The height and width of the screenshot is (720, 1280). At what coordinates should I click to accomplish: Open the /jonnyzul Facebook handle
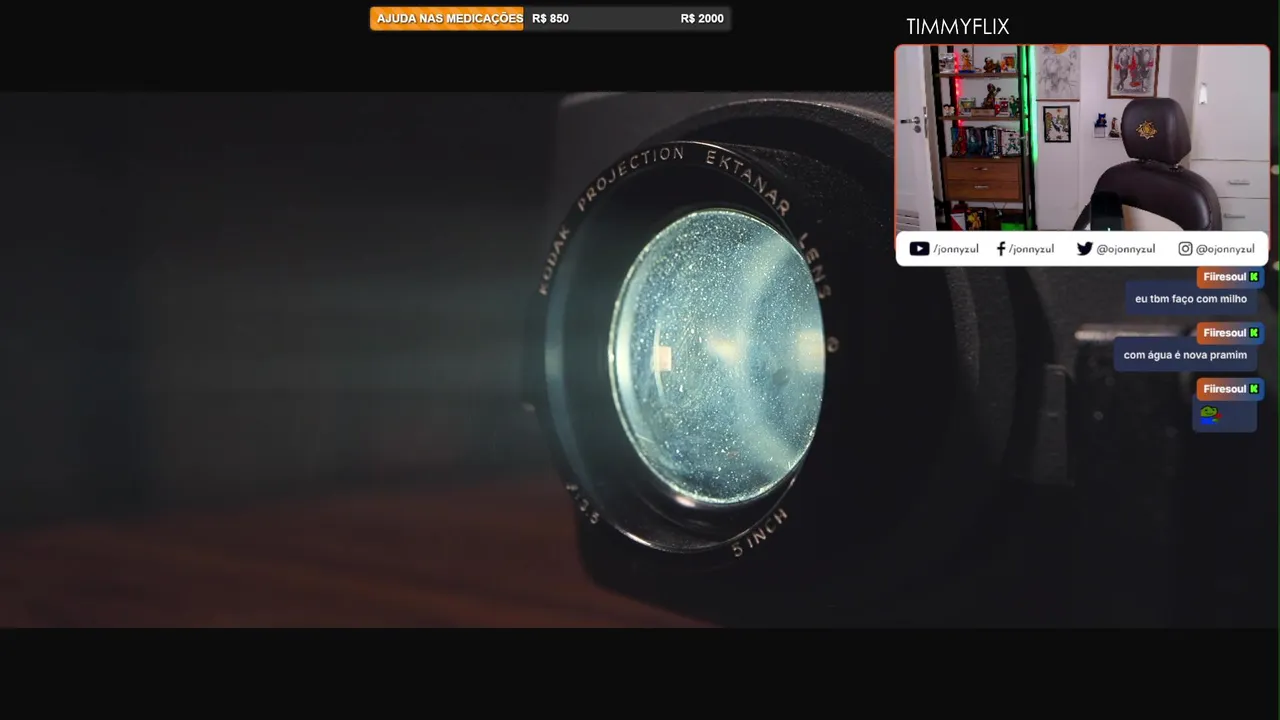(x=1031, y=249)
